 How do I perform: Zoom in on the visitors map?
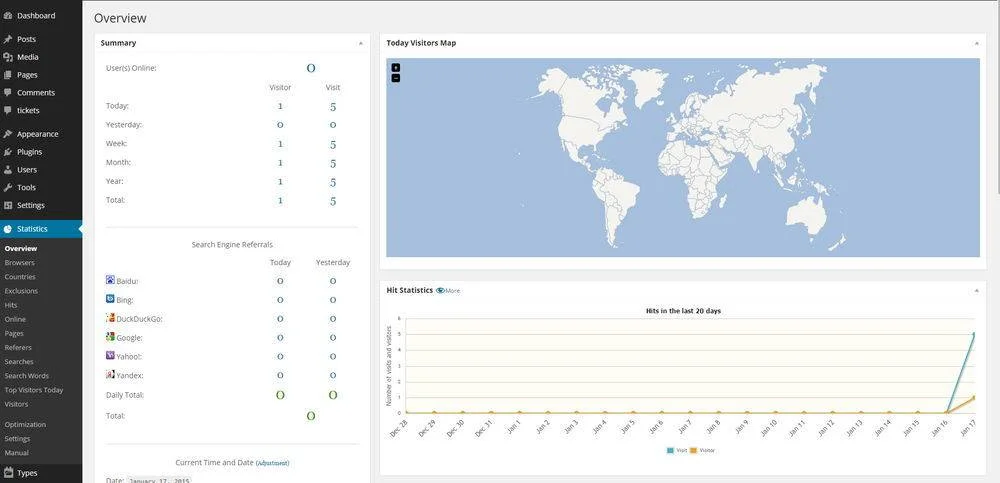[x=396, y=68]
